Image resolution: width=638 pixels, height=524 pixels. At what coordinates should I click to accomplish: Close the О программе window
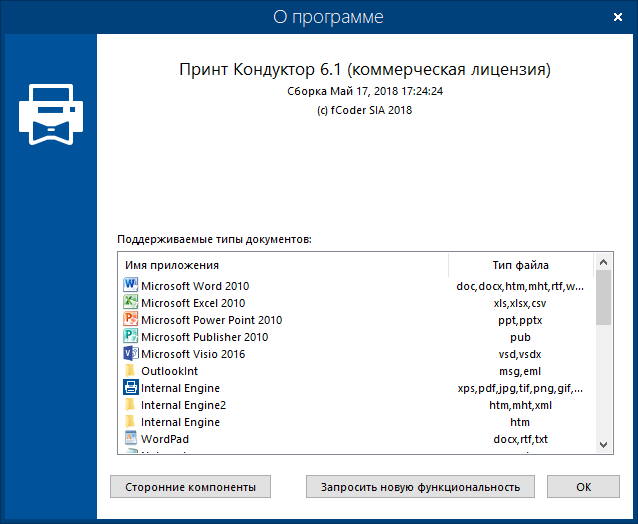[x=613, y=17]
